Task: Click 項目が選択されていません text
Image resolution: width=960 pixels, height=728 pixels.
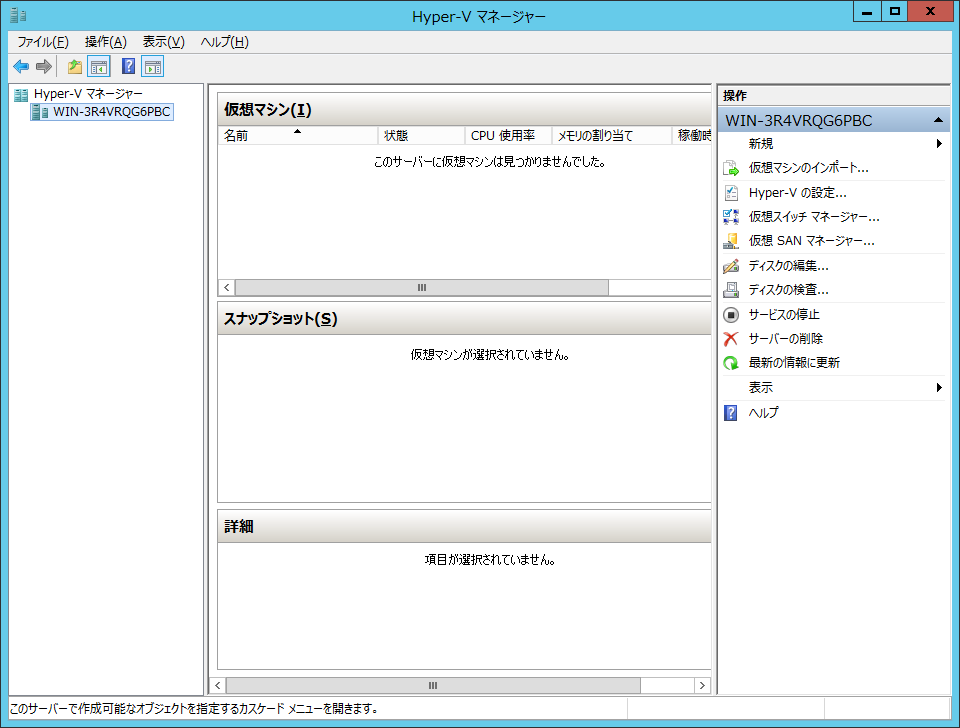Action: [x=490, y=560]
